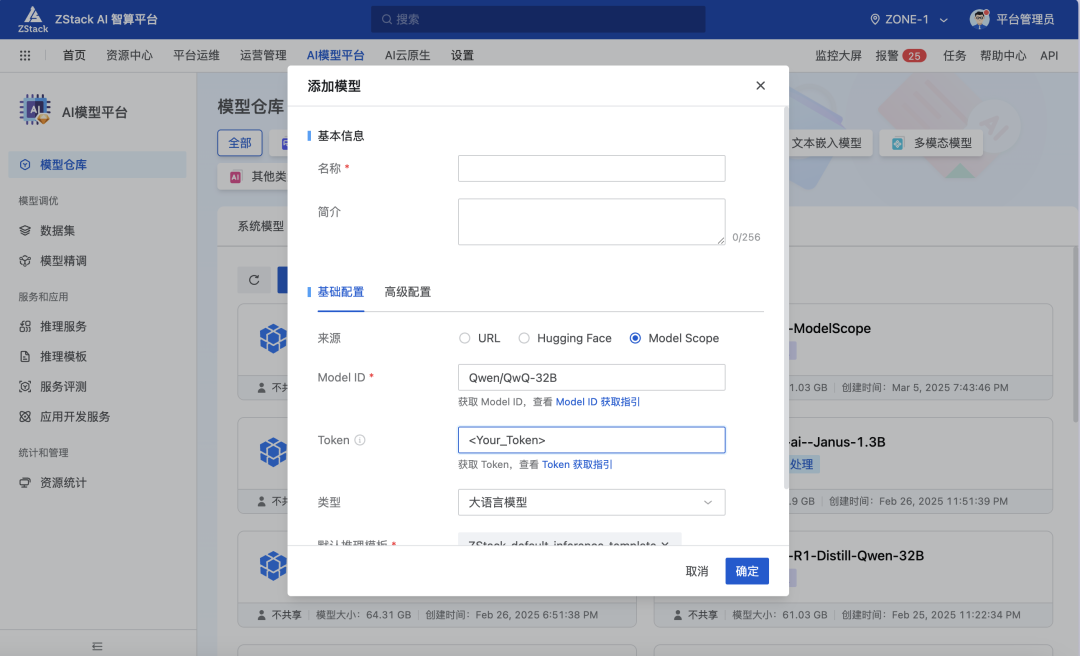The width and height of the screenshot is (1080, 656).
Task: Click the refresh icon in model list
Action: [254, 280]
